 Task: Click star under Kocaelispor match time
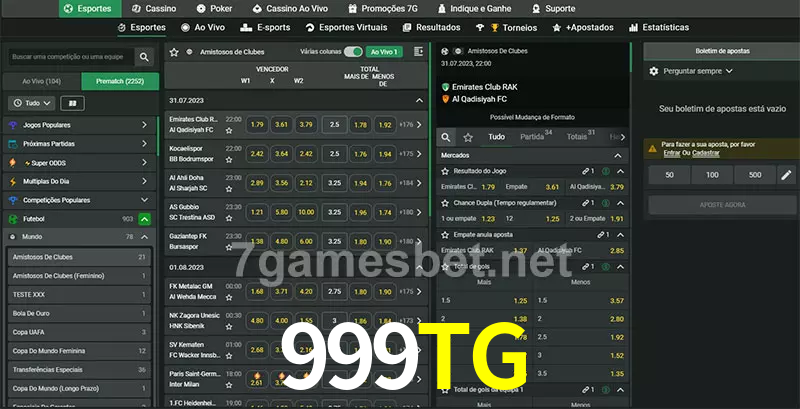tap(229, 160)
